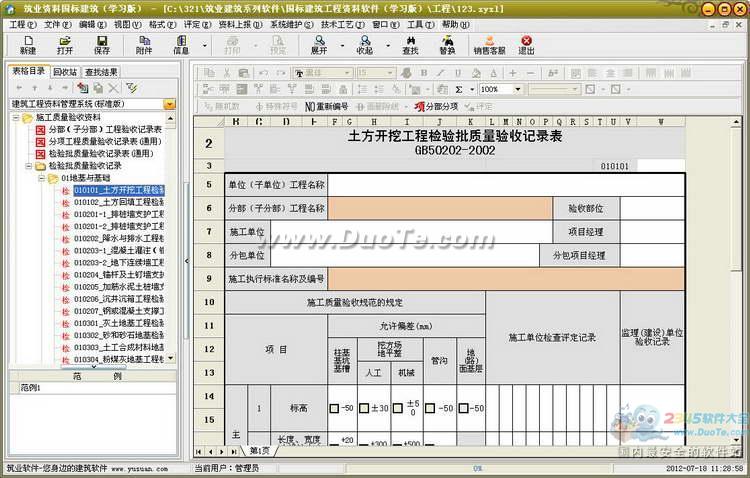The height and width of the screenshot is (478, 750).
Task: Click the undo arrow icon
Action: (264, 73)
